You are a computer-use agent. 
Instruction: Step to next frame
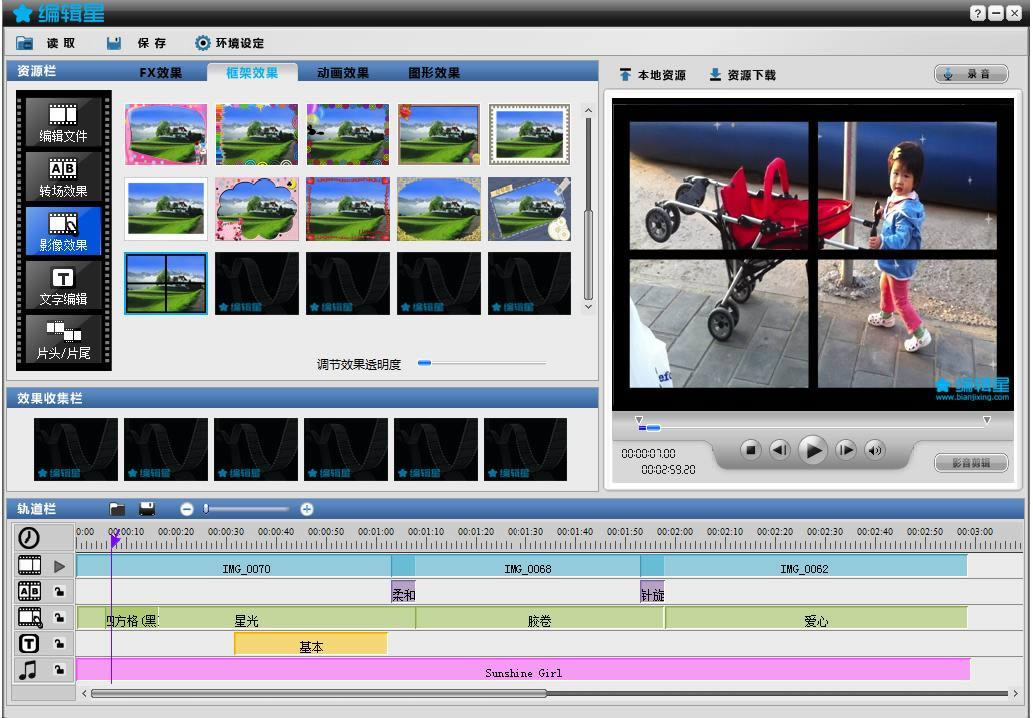click(845, 451)
